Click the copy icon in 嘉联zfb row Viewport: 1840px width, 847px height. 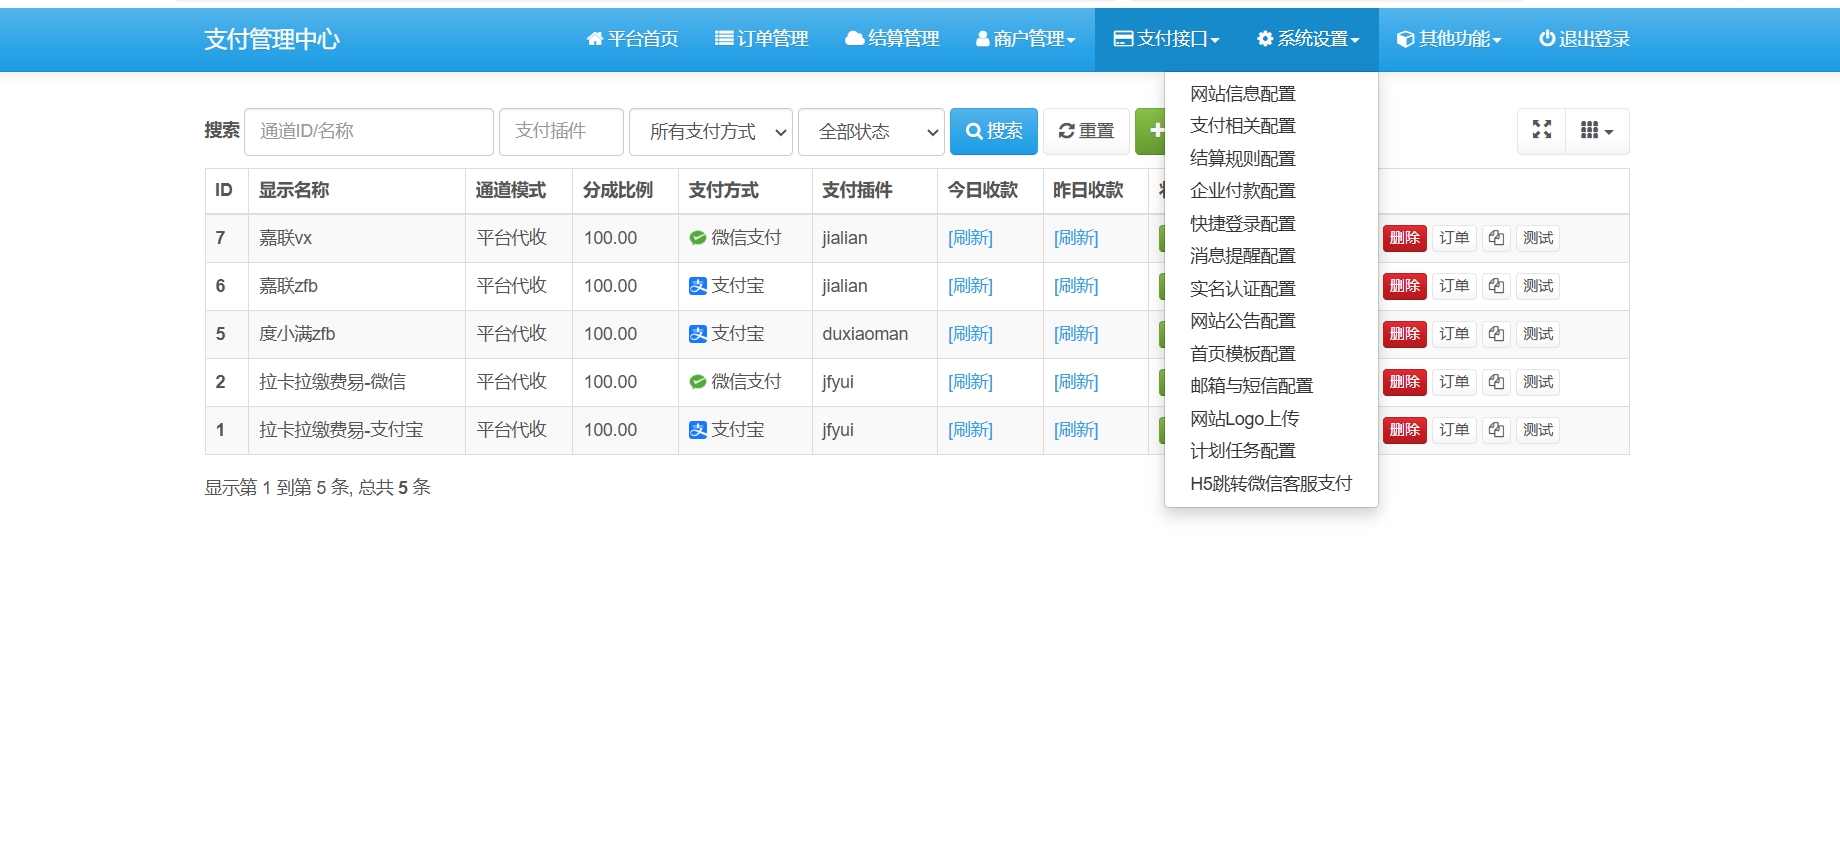(1495, 286)
